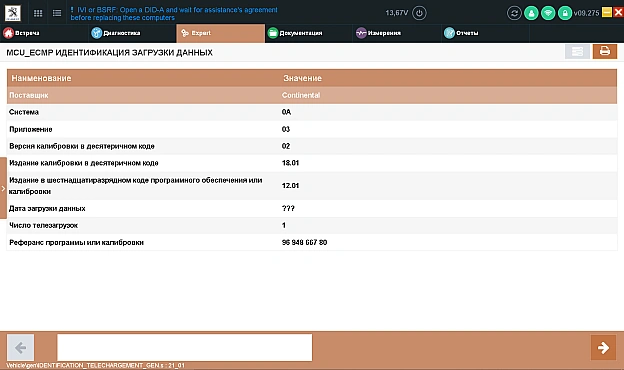The height and width of the screenshot is (370, 624).
Task: Expand the left side panel handle
Action: (x=3, y=188)
